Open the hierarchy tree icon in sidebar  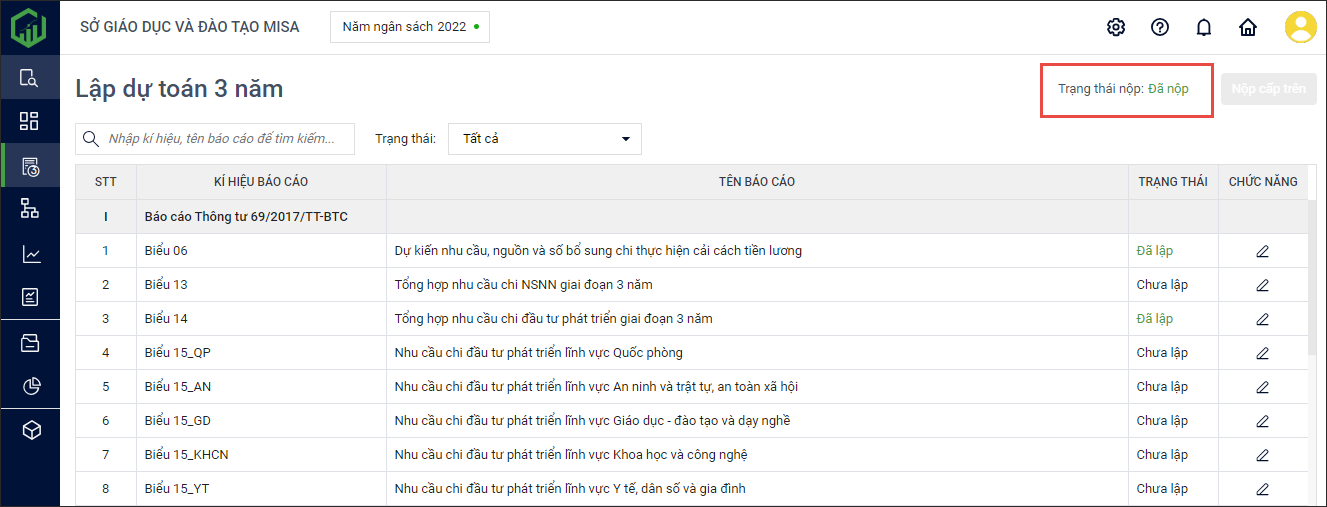29,208
